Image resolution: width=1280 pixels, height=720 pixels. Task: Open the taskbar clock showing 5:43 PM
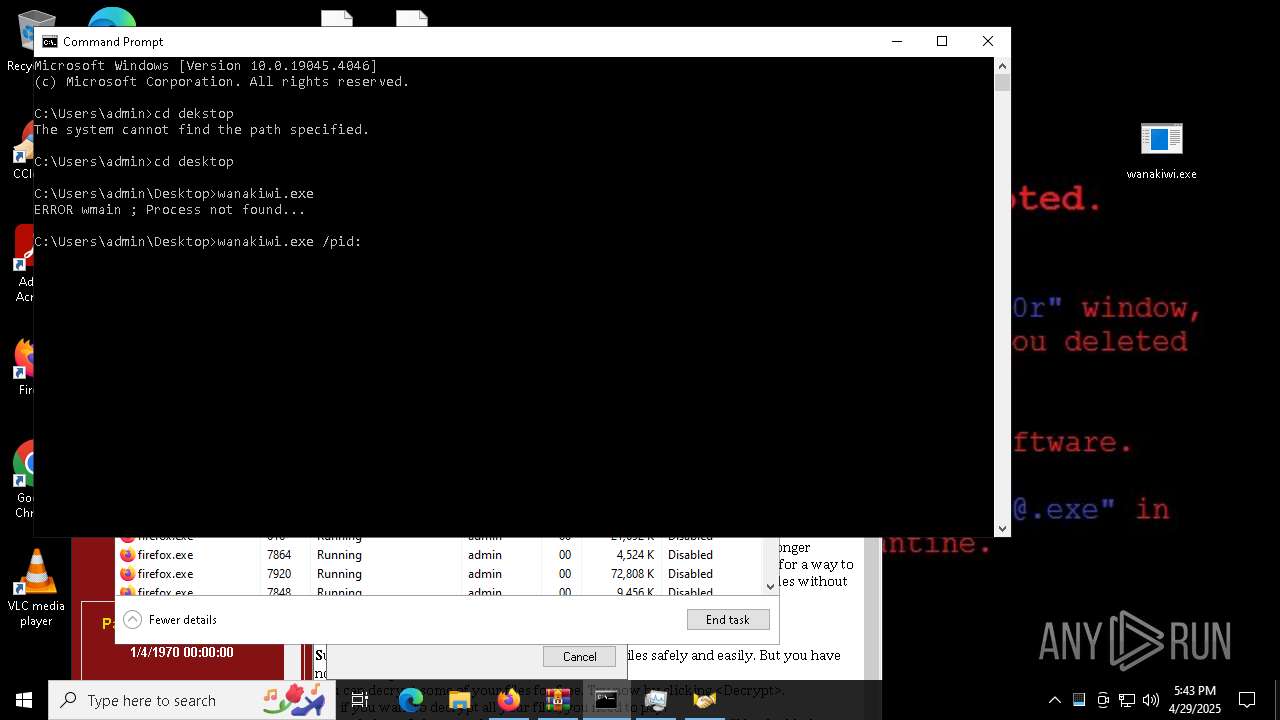click(x=1195, y=700)
